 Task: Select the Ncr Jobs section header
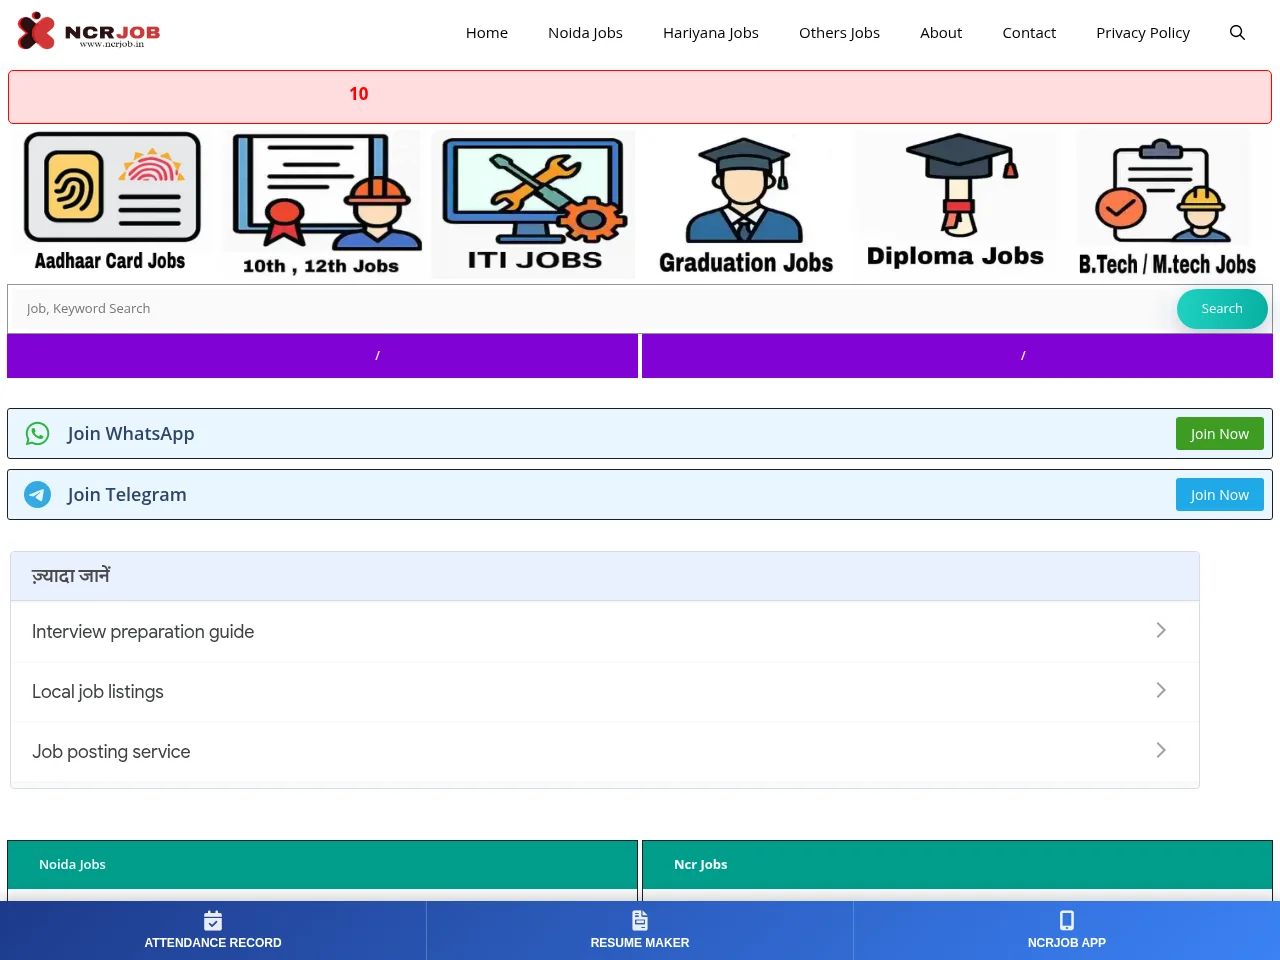tap(957, 865)
